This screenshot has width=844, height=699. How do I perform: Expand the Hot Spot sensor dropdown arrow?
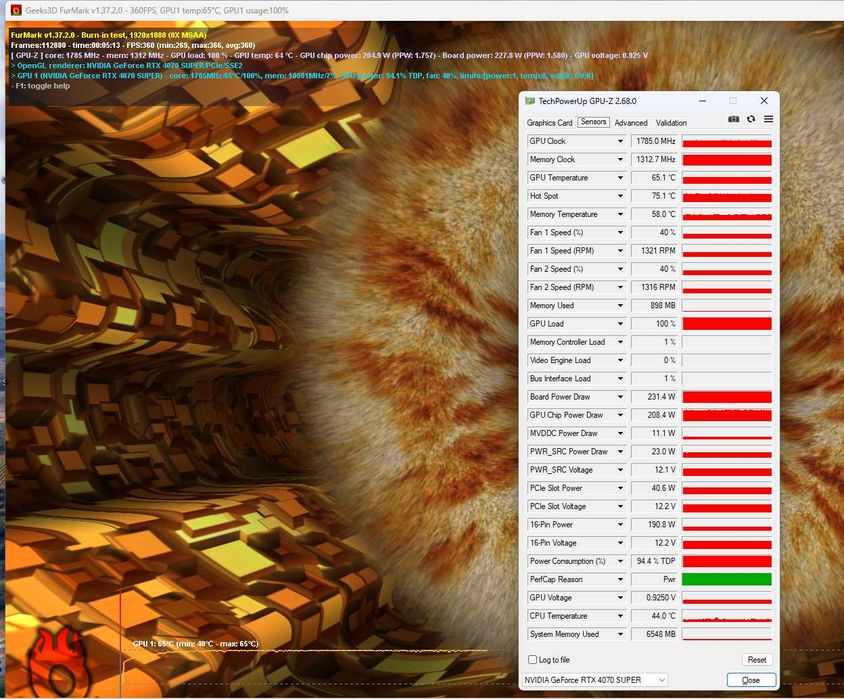(x=620, y=196)
